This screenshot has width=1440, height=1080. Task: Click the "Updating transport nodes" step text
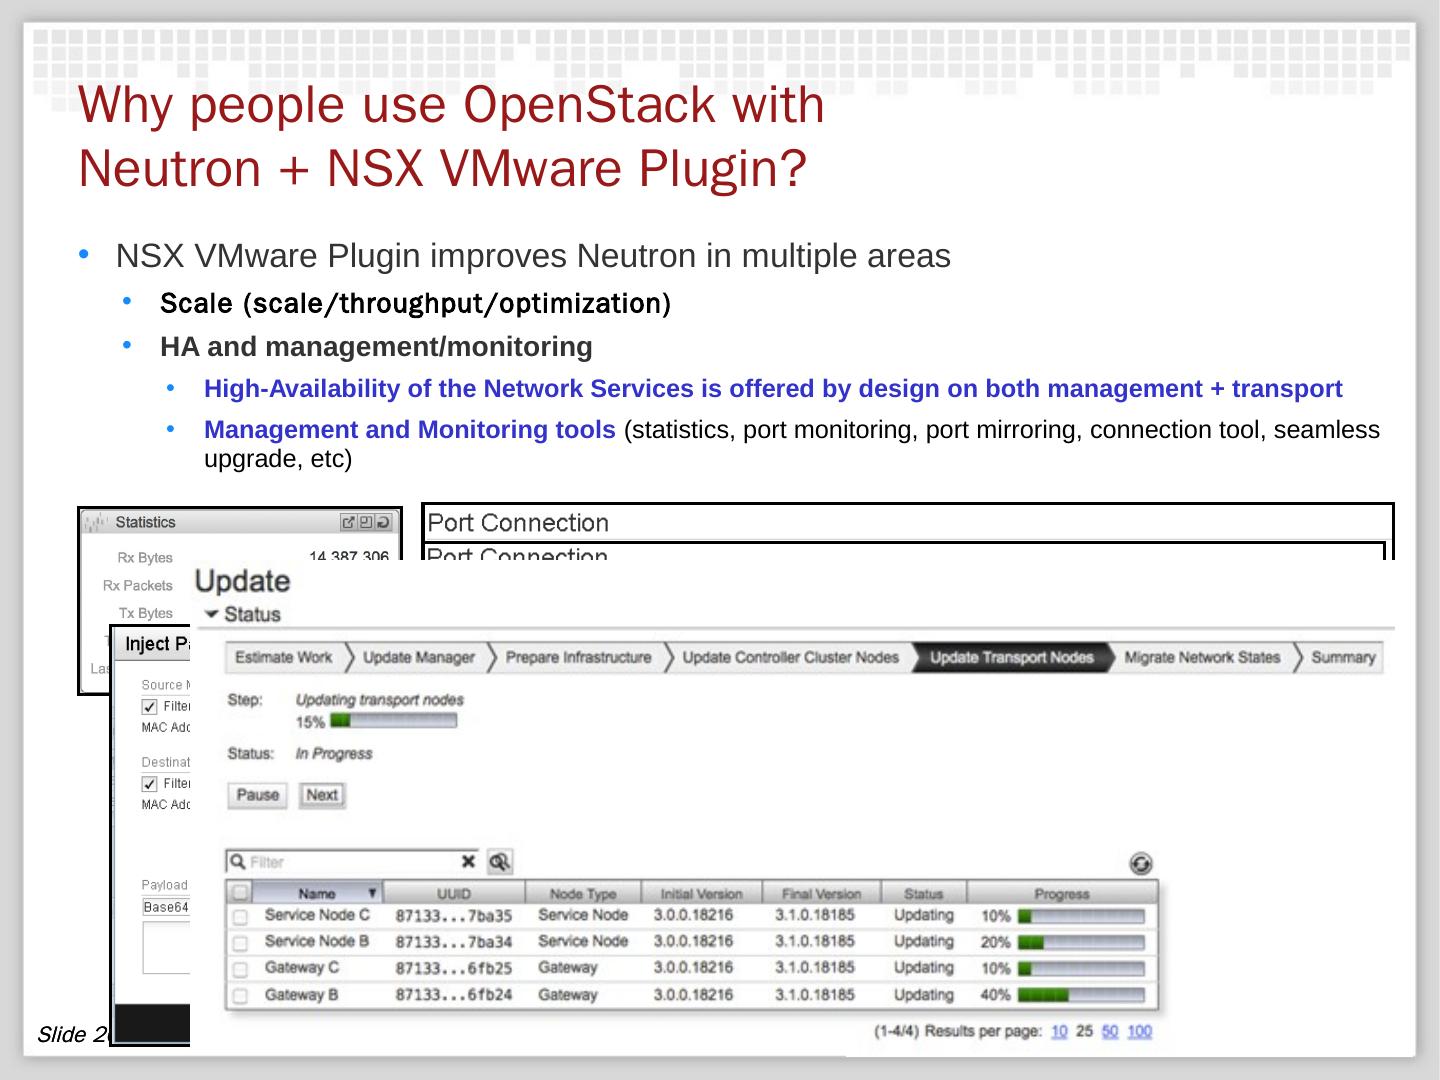point(380,700)
